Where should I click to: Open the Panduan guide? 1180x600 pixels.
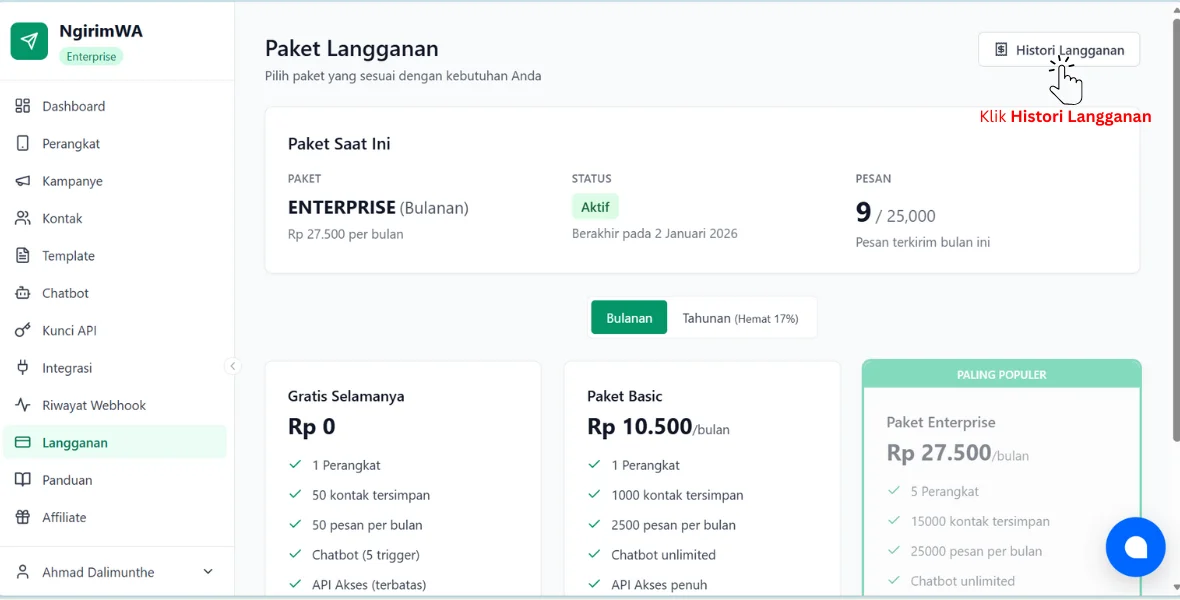click(115, 480)
